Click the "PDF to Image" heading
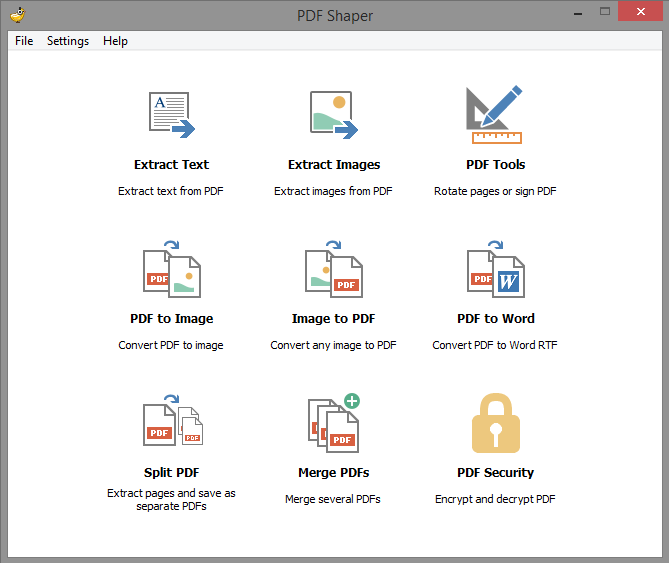Viewport: 669px width, 563px height. point(172,319)
